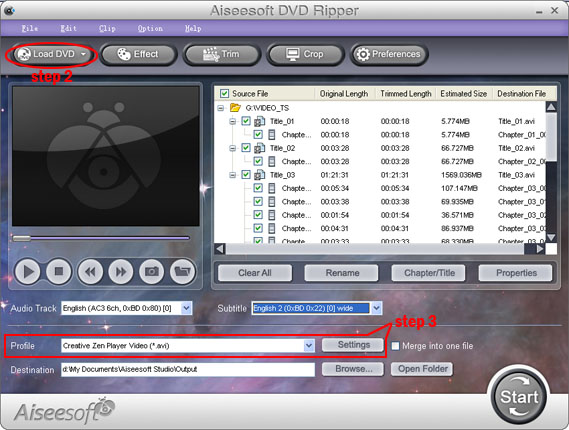Image resolution: width=569 pixels, height=430 pixels.
Task: Uncheck the chapter checkbox under Title_02
Action: point(258,161)
